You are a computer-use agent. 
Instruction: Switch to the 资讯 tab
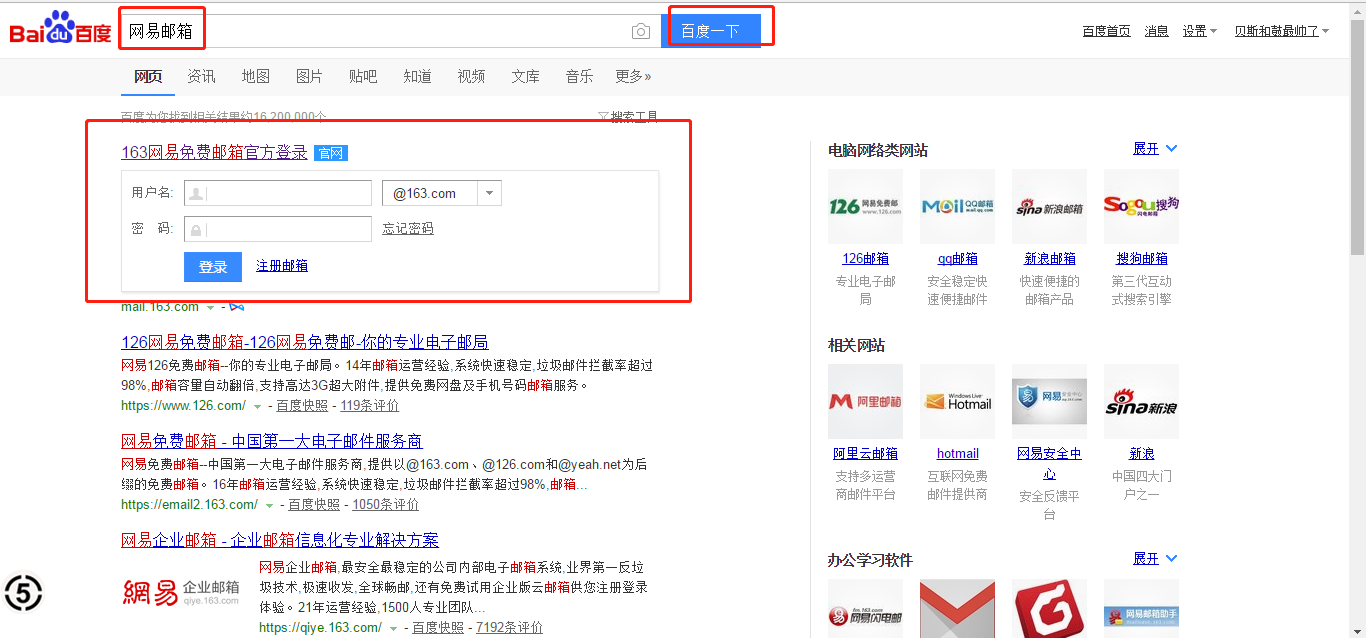point(201,76)
